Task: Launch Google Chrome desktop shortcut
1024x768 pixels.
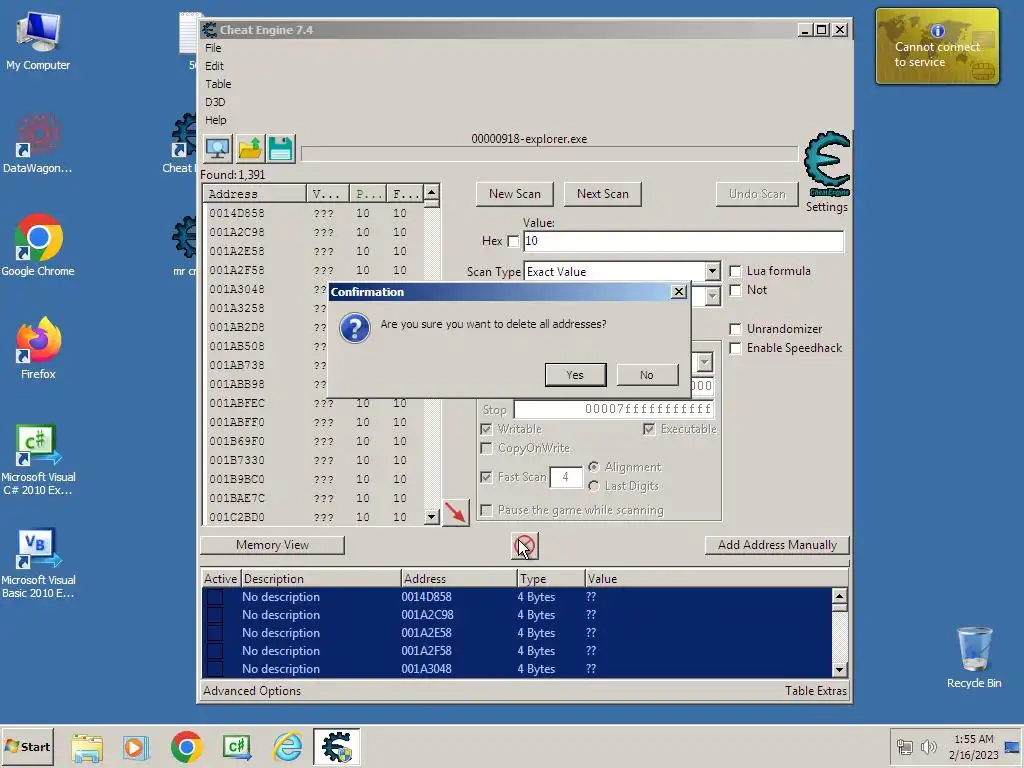Action: 38,246
